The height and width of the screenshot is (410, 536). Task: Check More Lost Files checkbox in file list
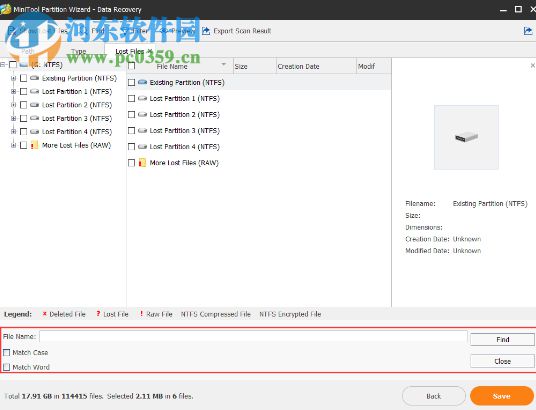131,163
